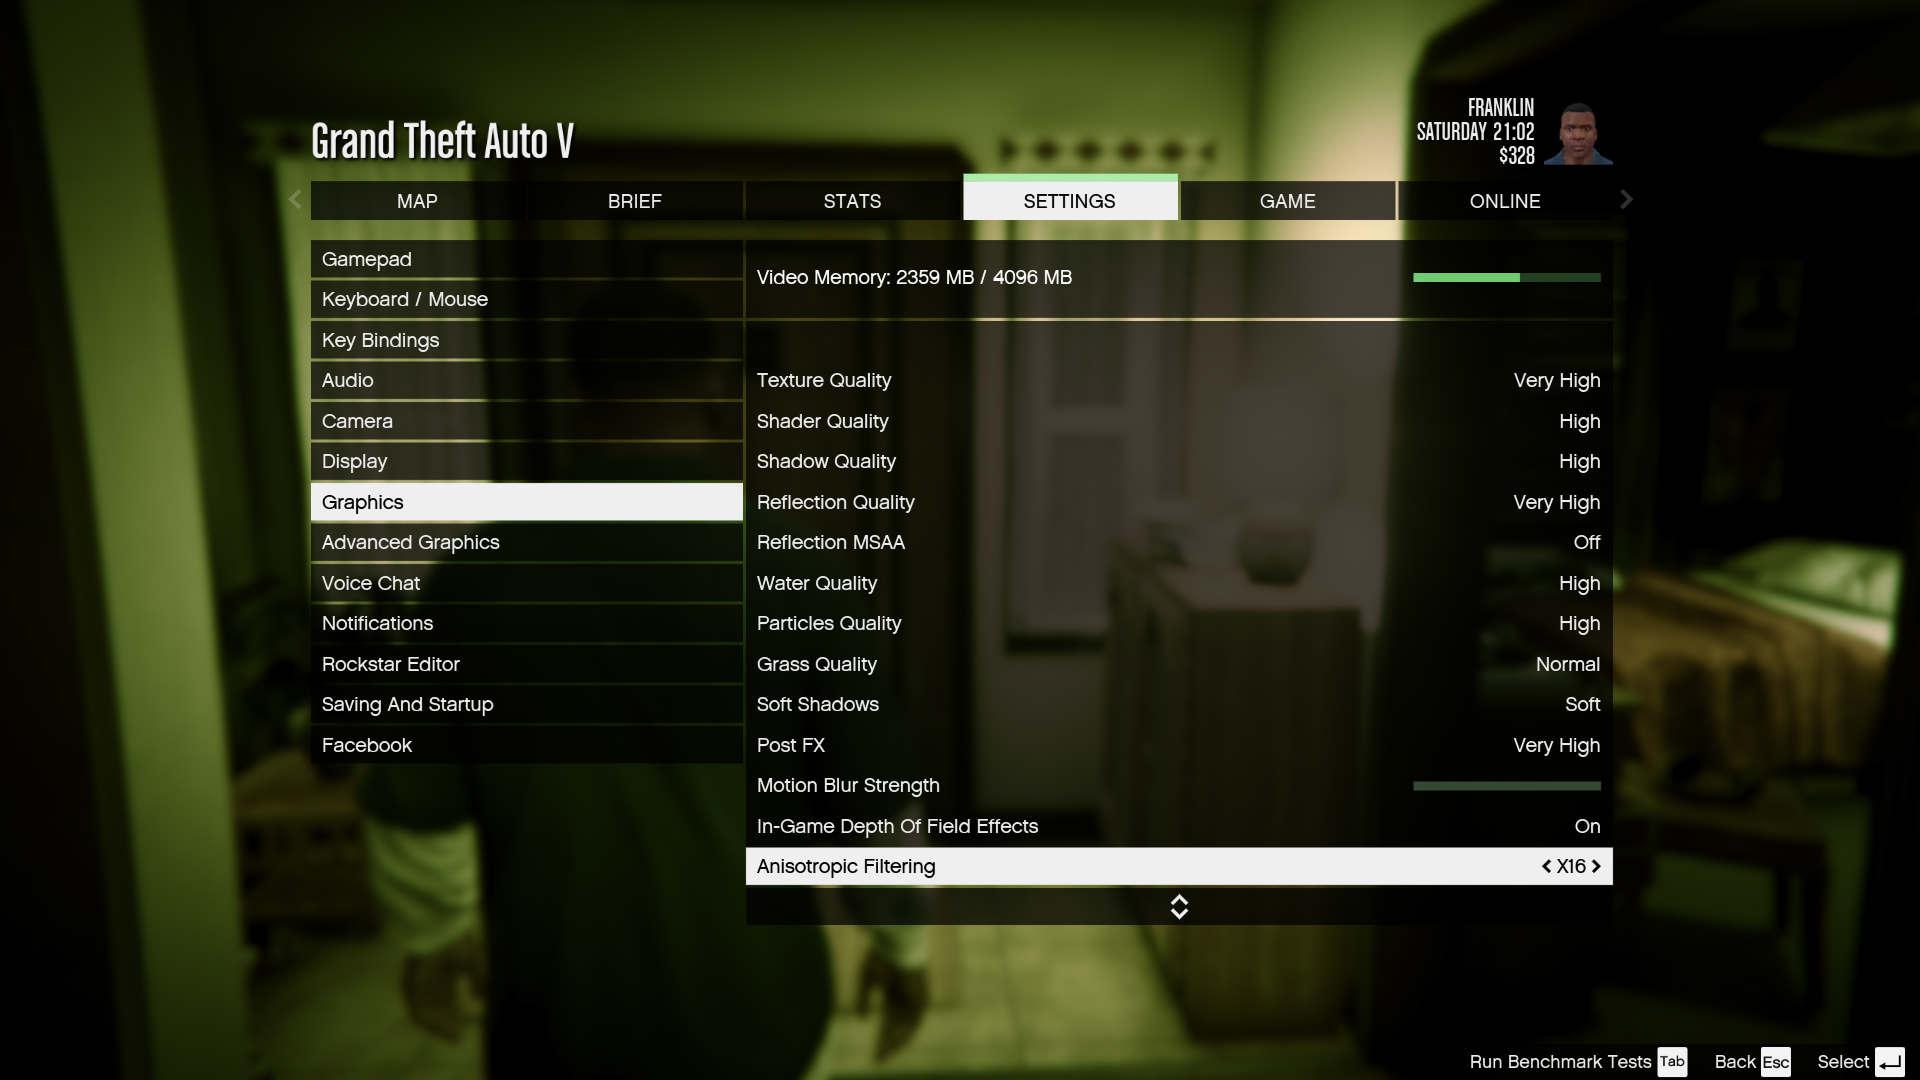Select the SETTINGS tab

1069,200
